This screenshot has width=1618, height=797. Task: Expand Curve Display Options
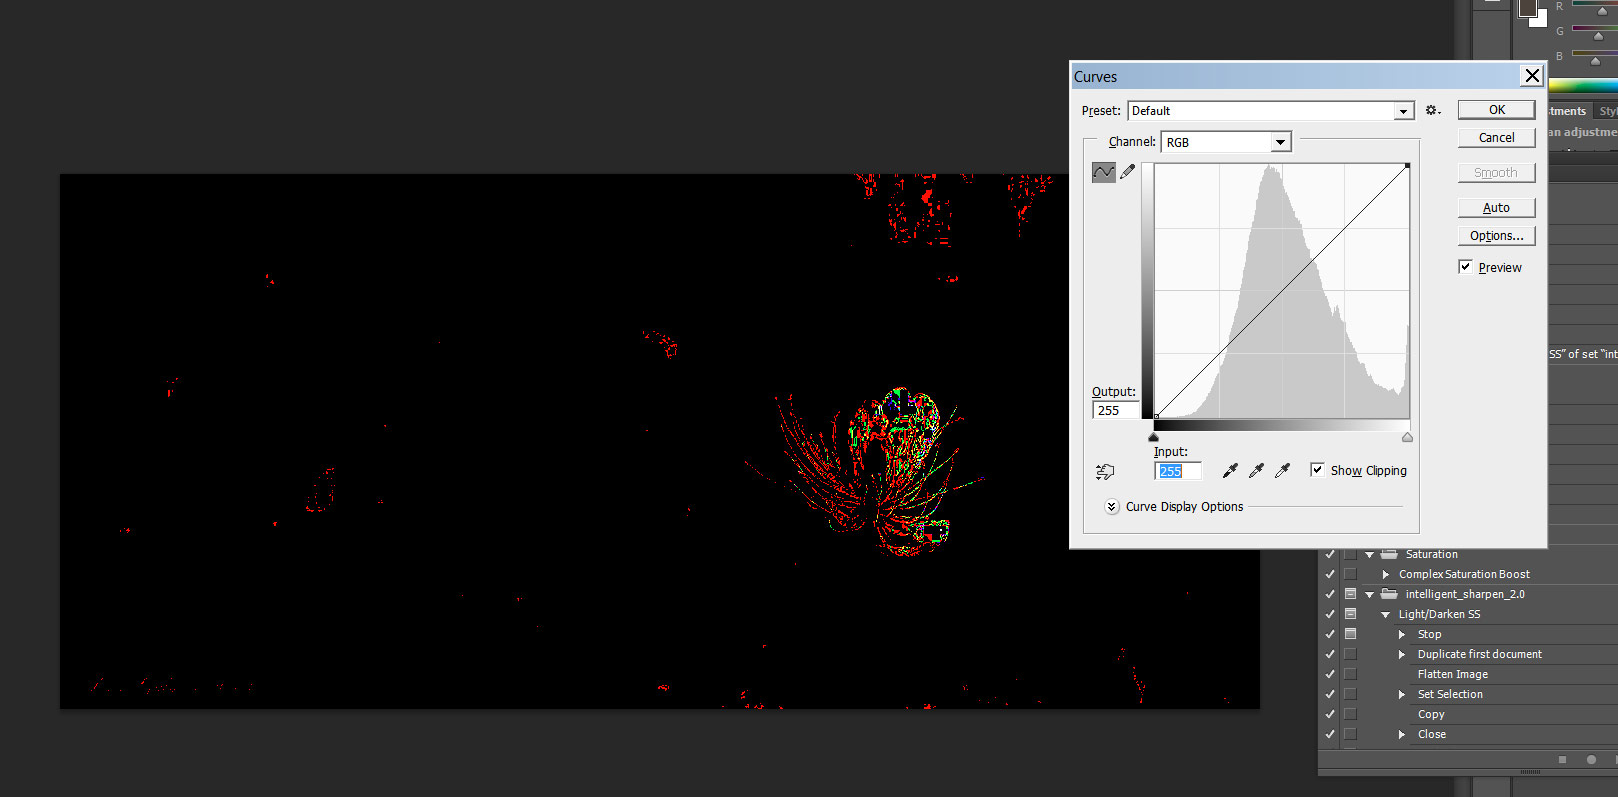click(1112, 507)
